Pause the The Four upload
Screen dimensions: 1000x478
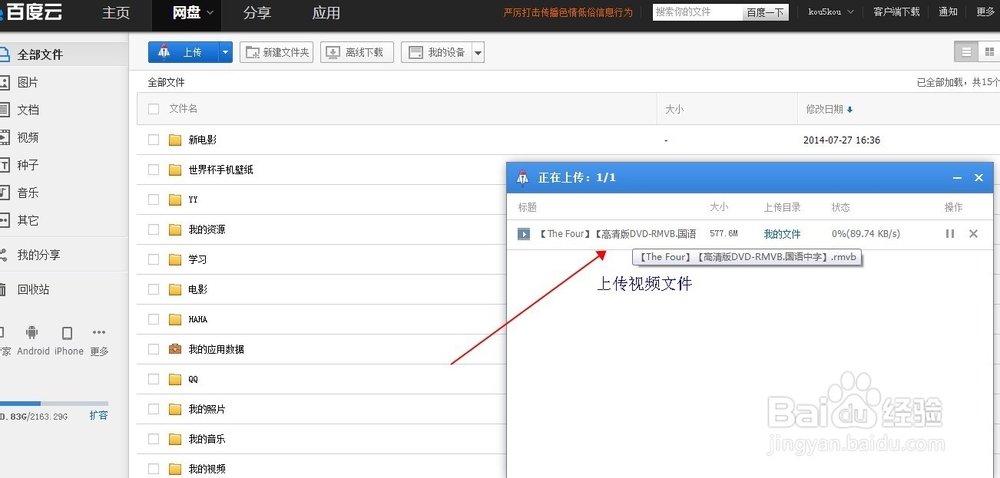[950, 234]
